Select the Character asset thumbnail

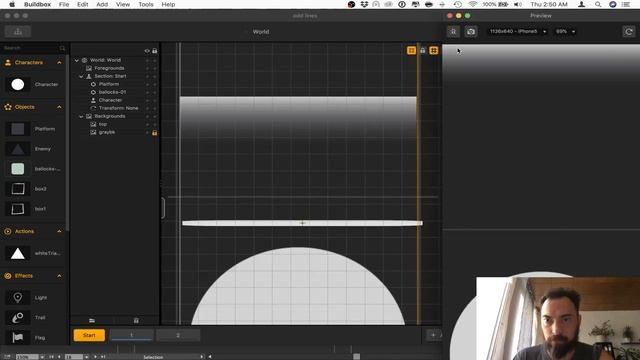[18, 84]
